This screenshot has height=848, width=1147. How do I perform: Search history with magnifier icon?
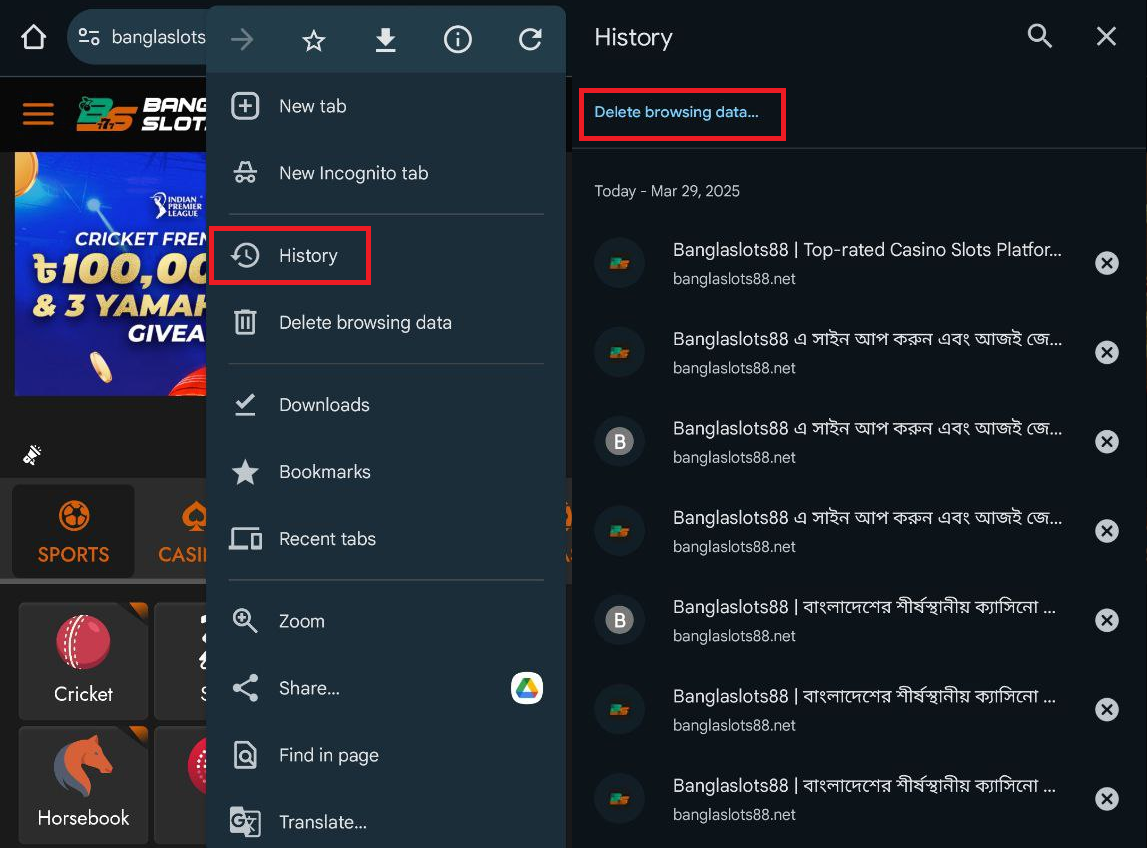[1039, 36]
